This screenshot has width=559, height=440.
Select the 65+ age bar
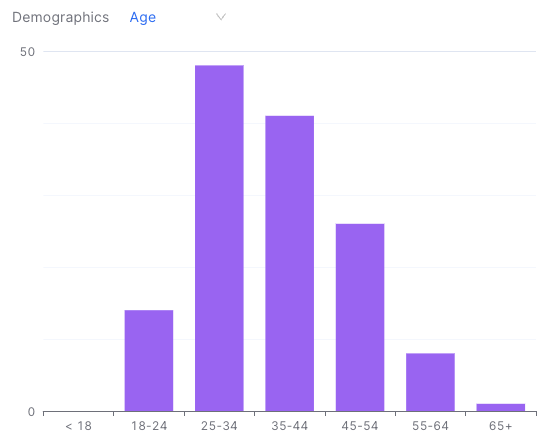(x=501, y=408)
